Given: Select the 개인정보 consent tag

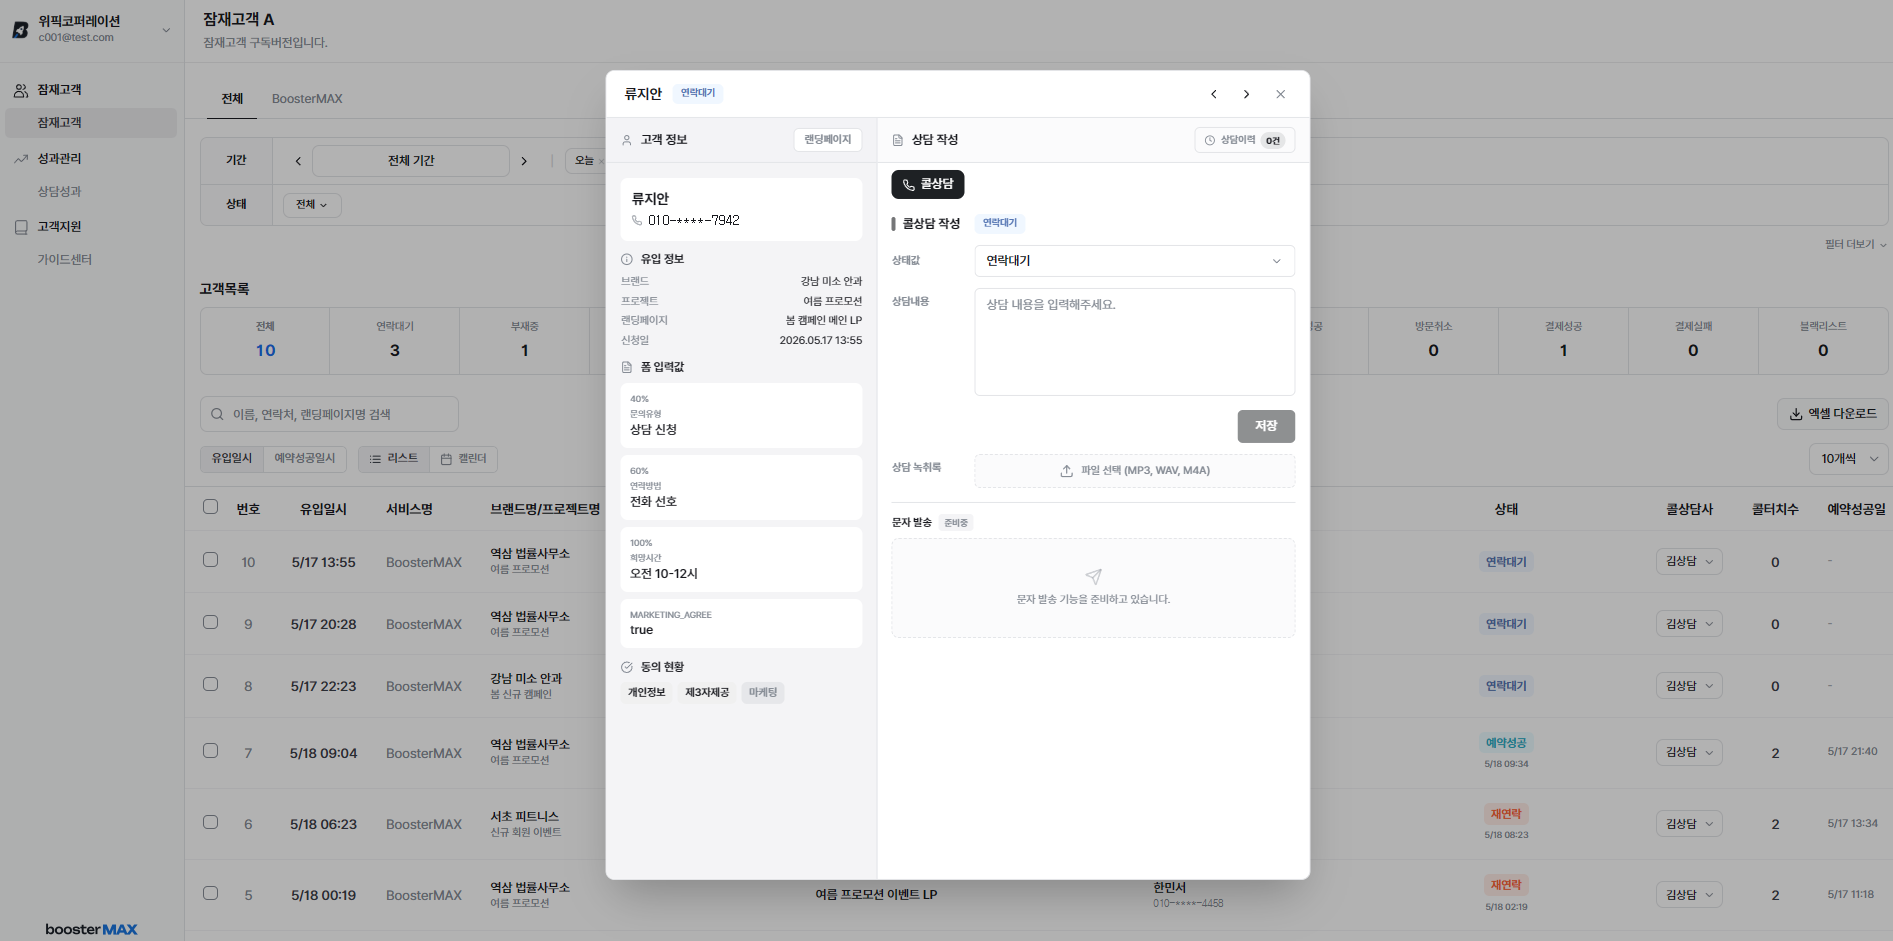Looking at the screenshot, I should 646,693.
